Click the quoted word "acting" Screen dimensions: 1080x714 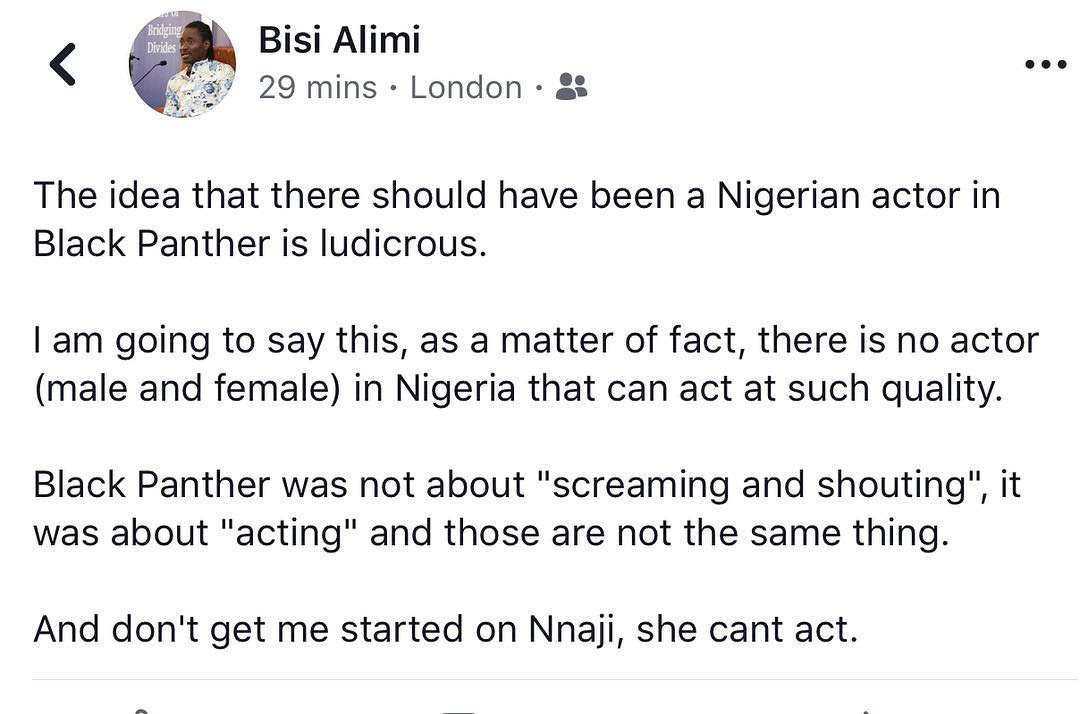pos(295,533)
